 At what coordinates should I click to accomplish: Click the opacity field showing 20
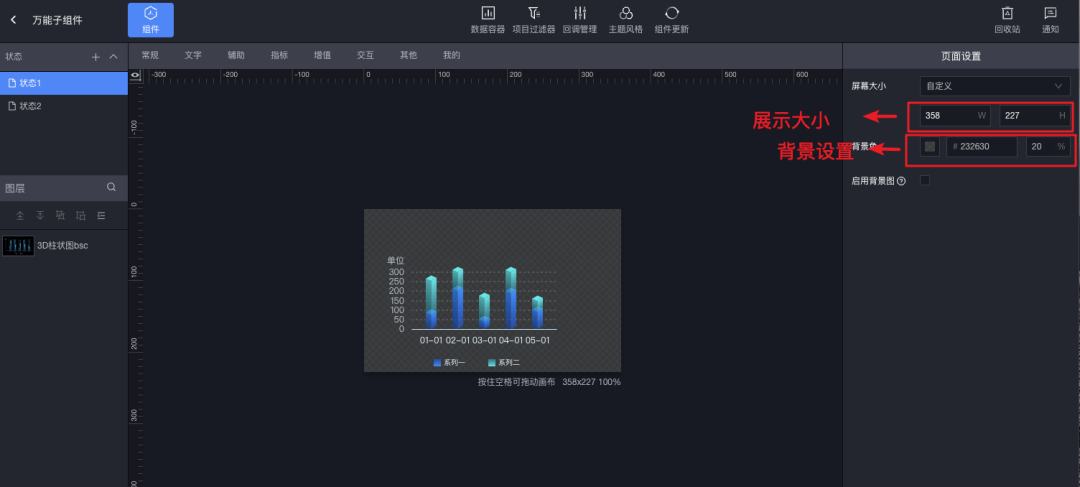[1048, 146]
